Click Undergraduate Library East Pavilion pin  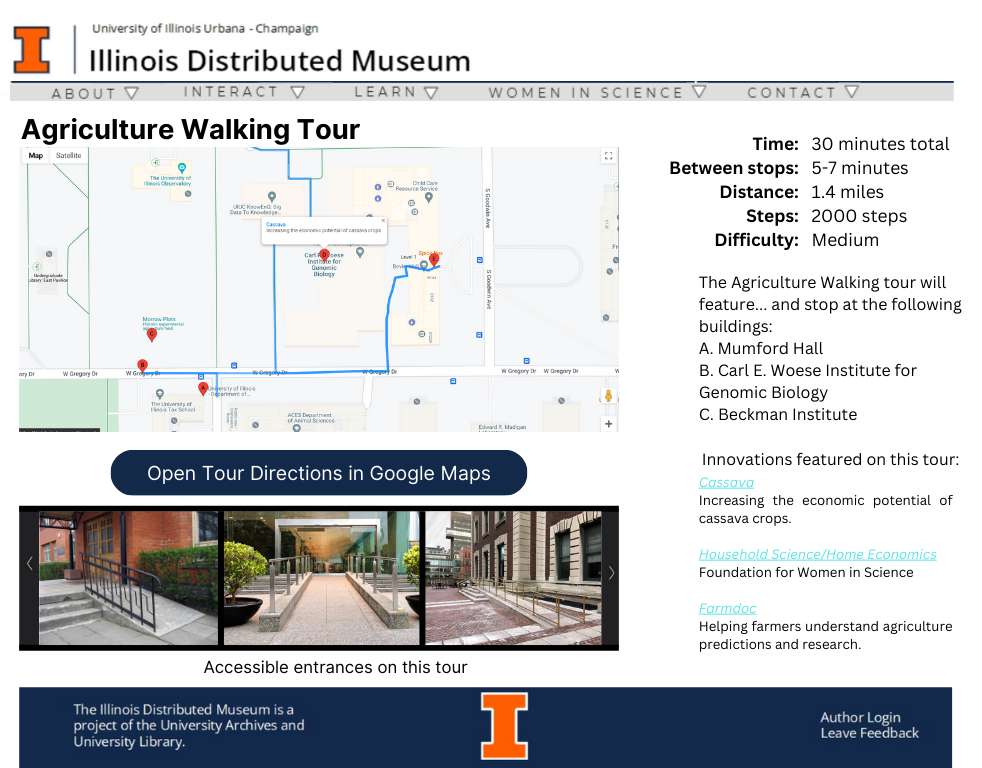tap(49, 254)
